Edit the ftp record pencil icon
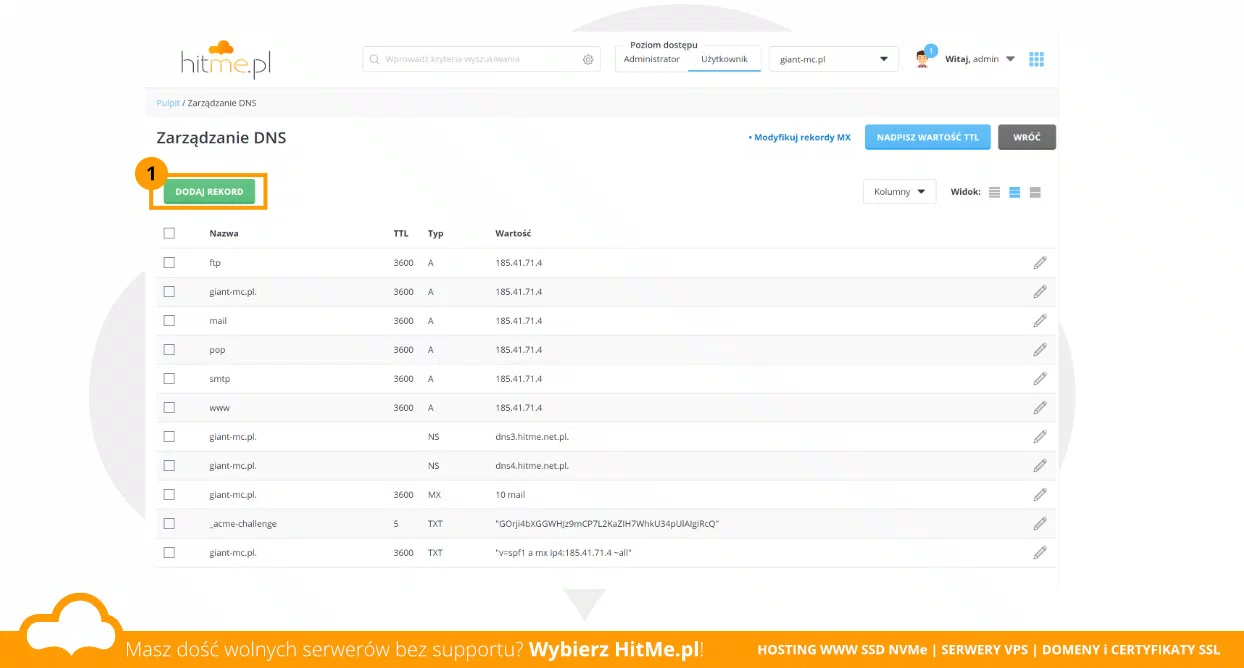 (1040, 263)
